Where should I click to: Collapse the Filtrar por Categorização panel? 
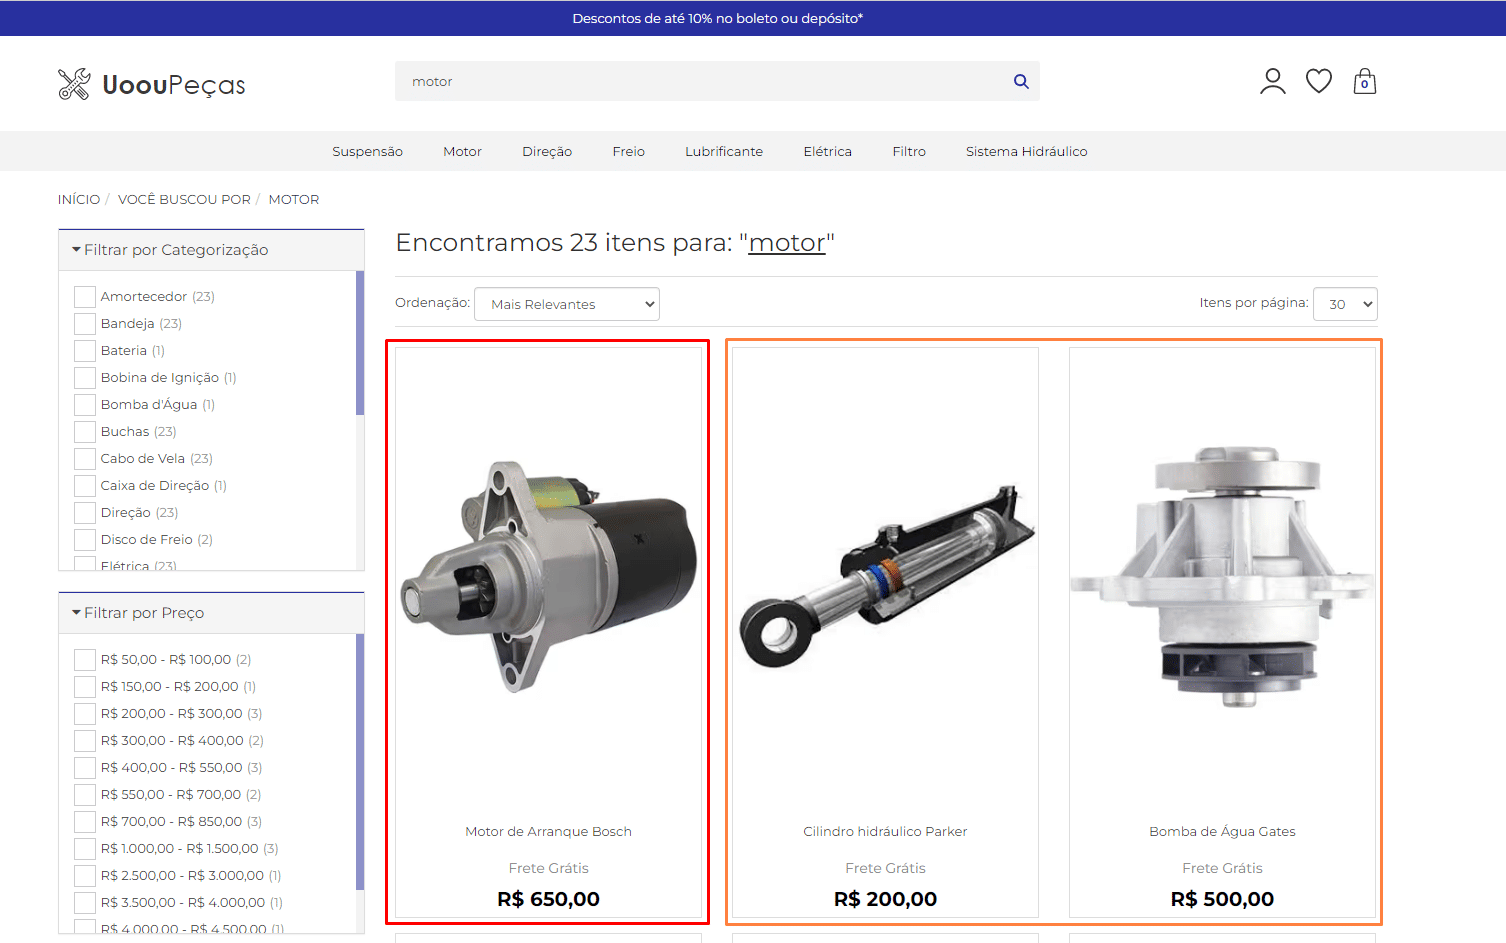pos(170,250)
